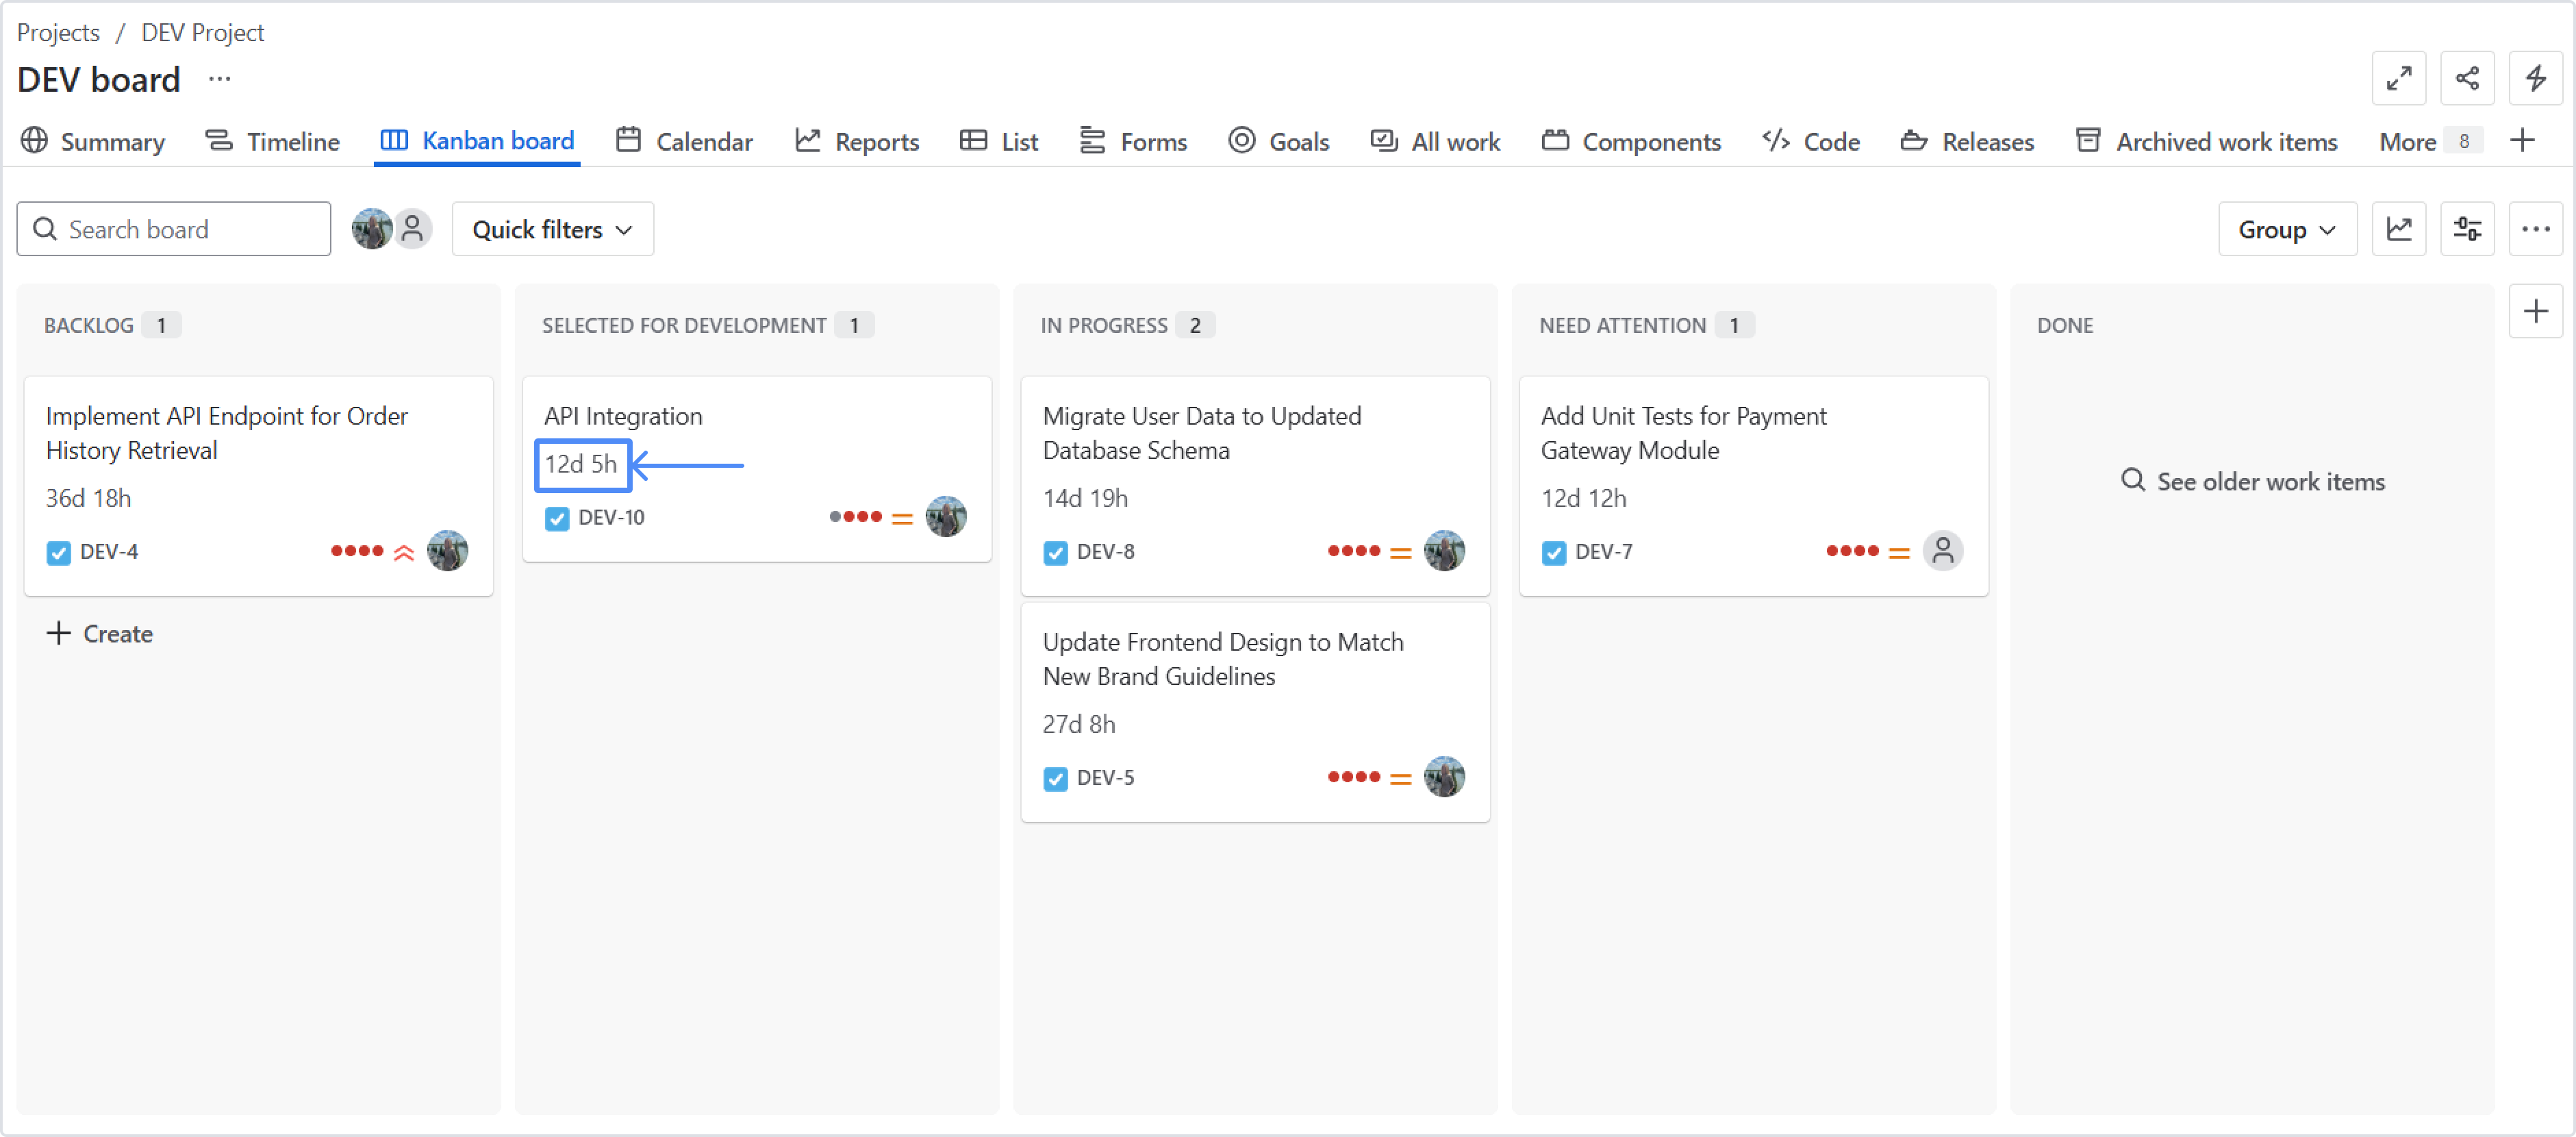Click See older work items link

pyautogui.click(x=2252, y=481)
